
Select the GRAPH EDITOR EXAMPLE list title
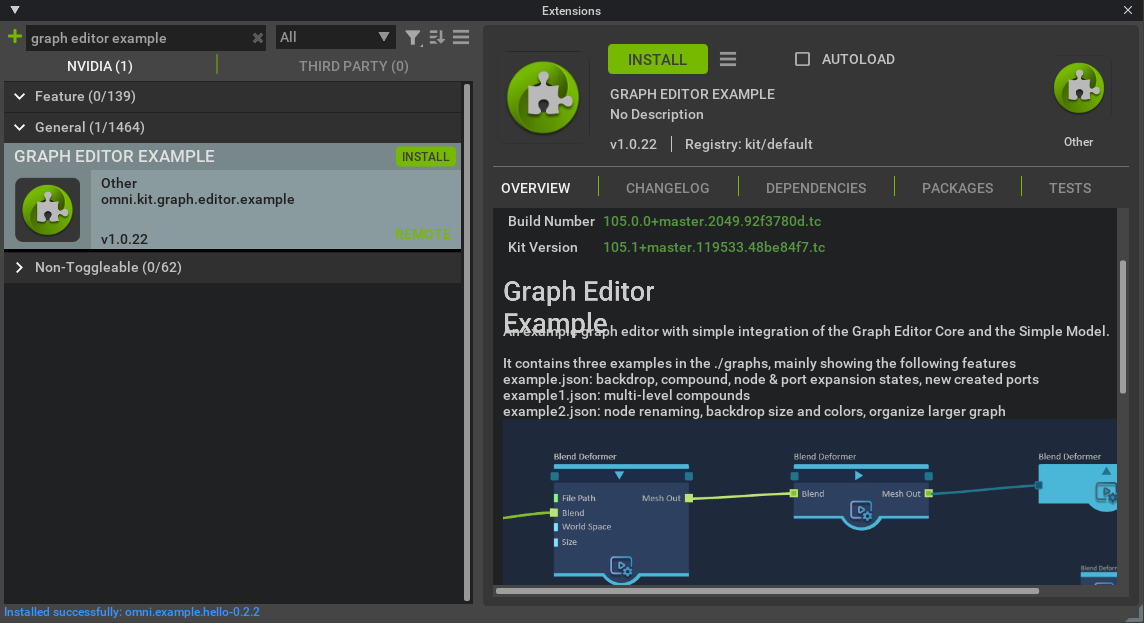pos(115,156)
